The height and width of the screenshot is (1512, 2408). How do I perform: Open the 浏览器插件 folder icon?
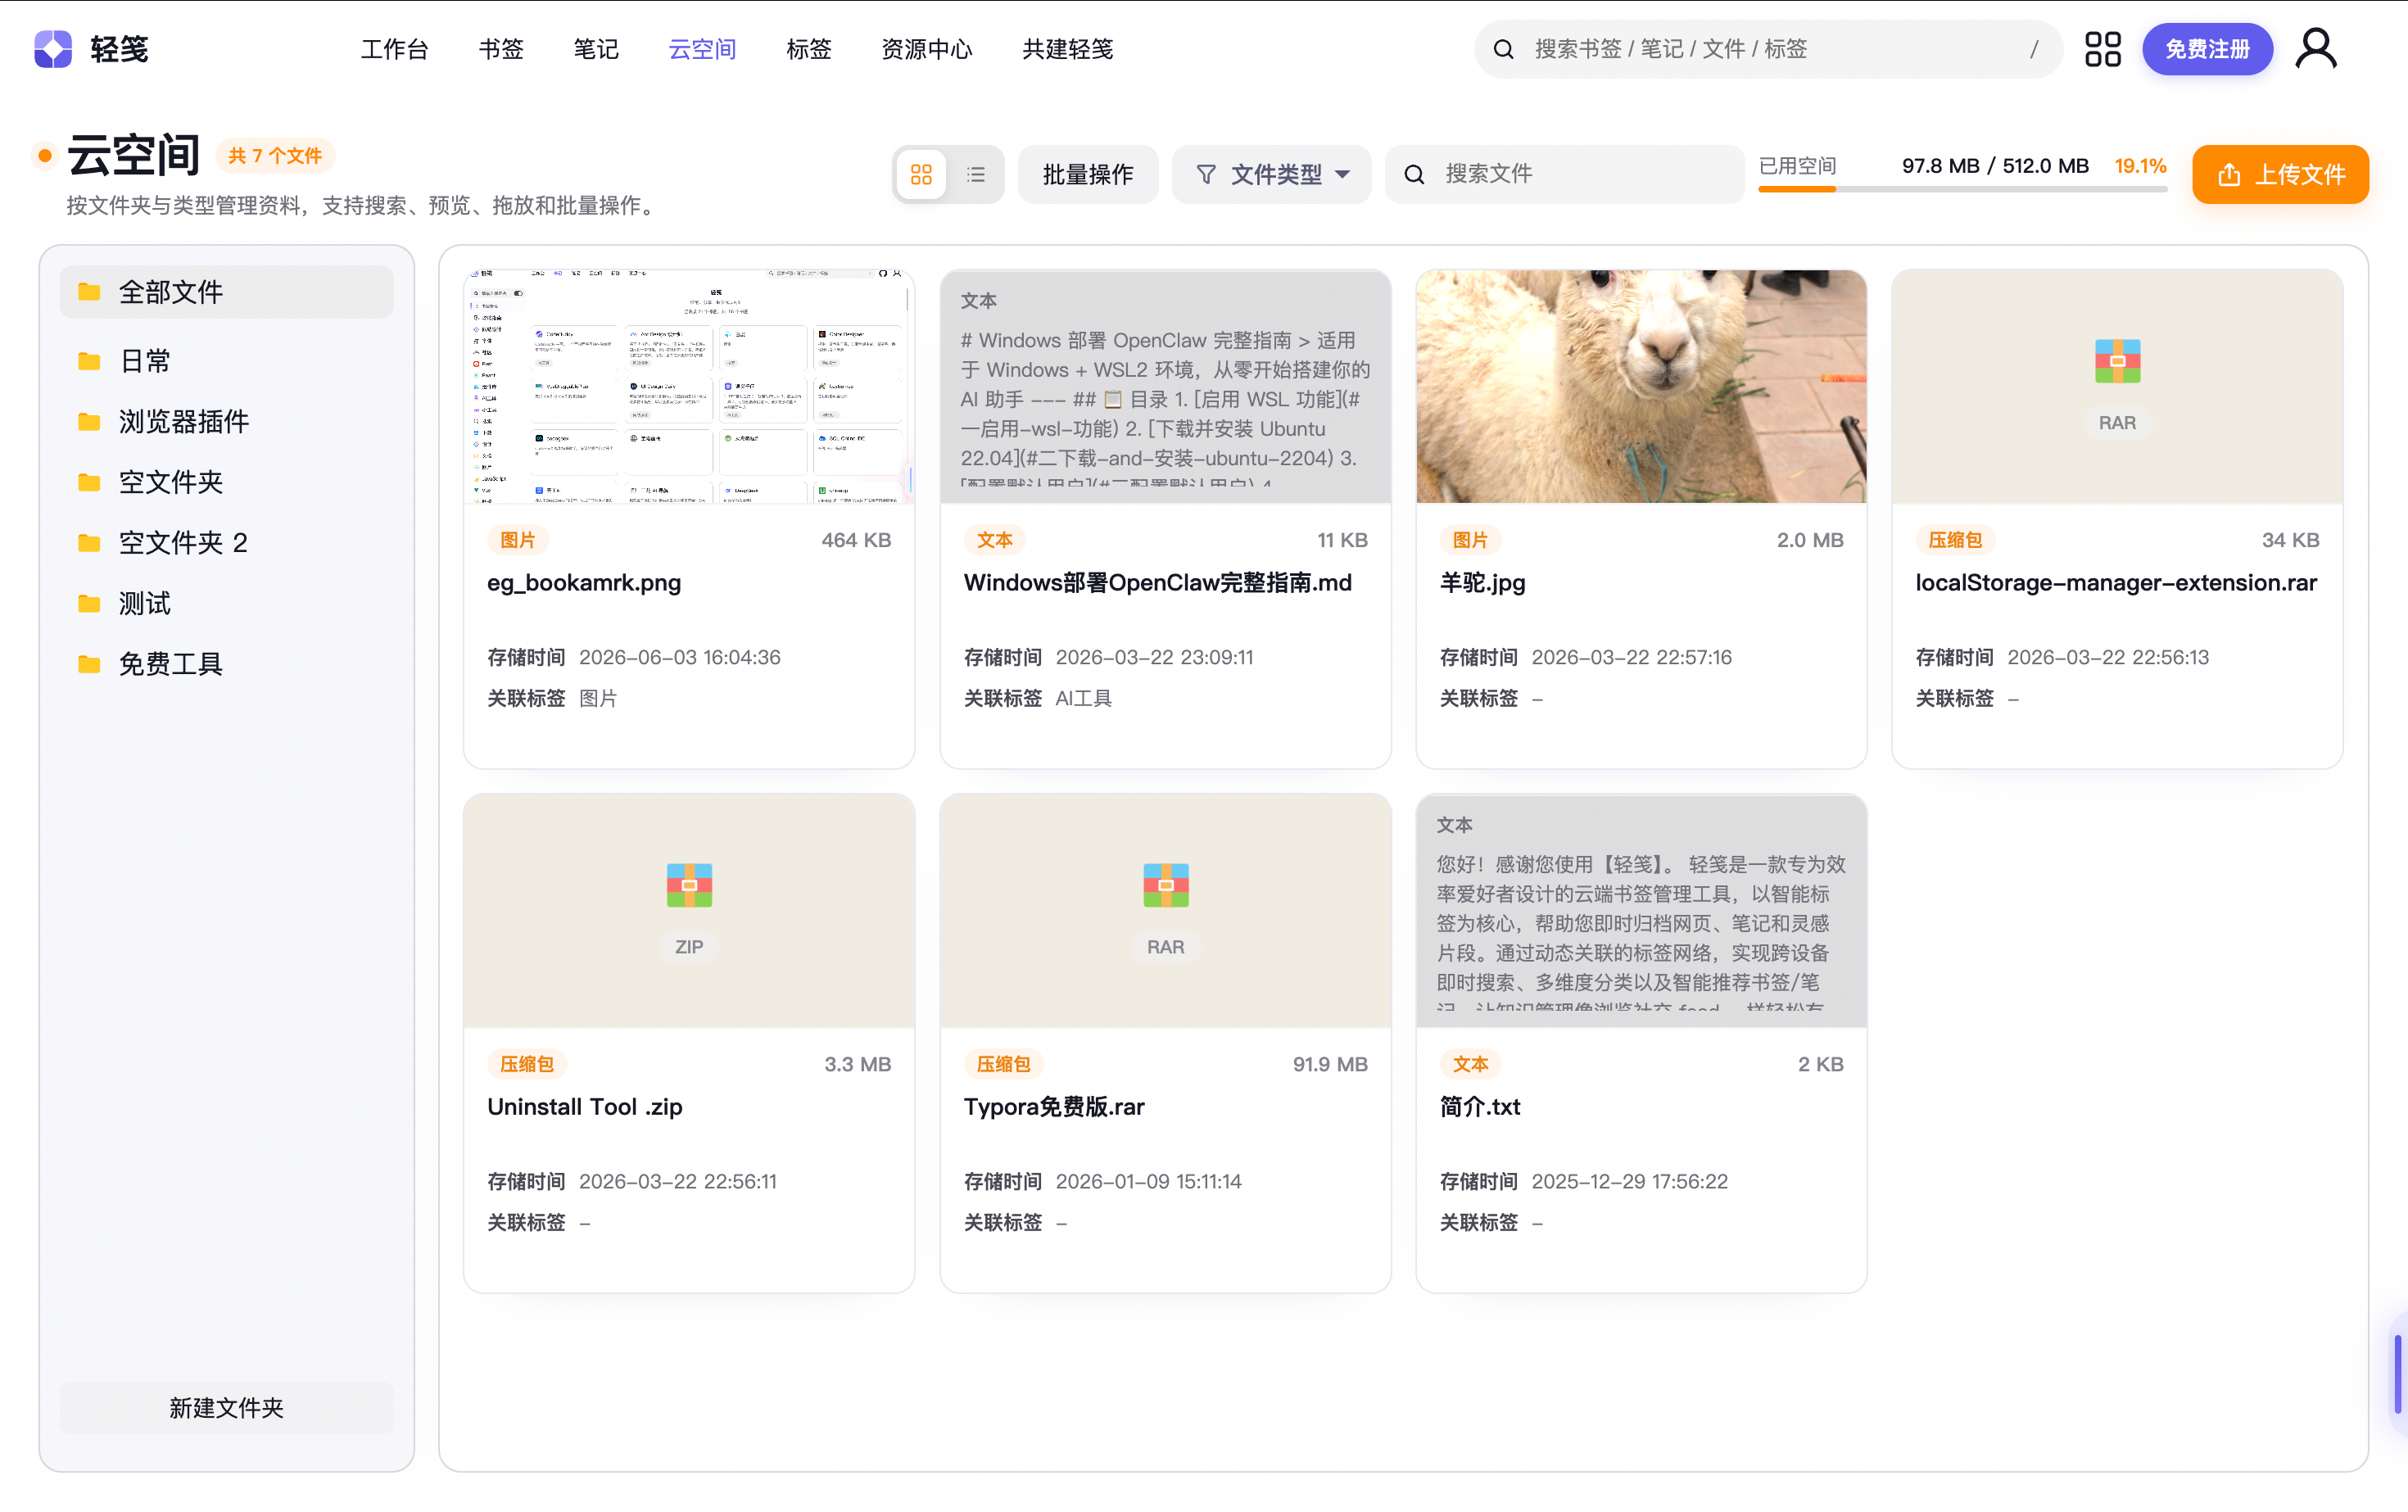coord(89,422)
